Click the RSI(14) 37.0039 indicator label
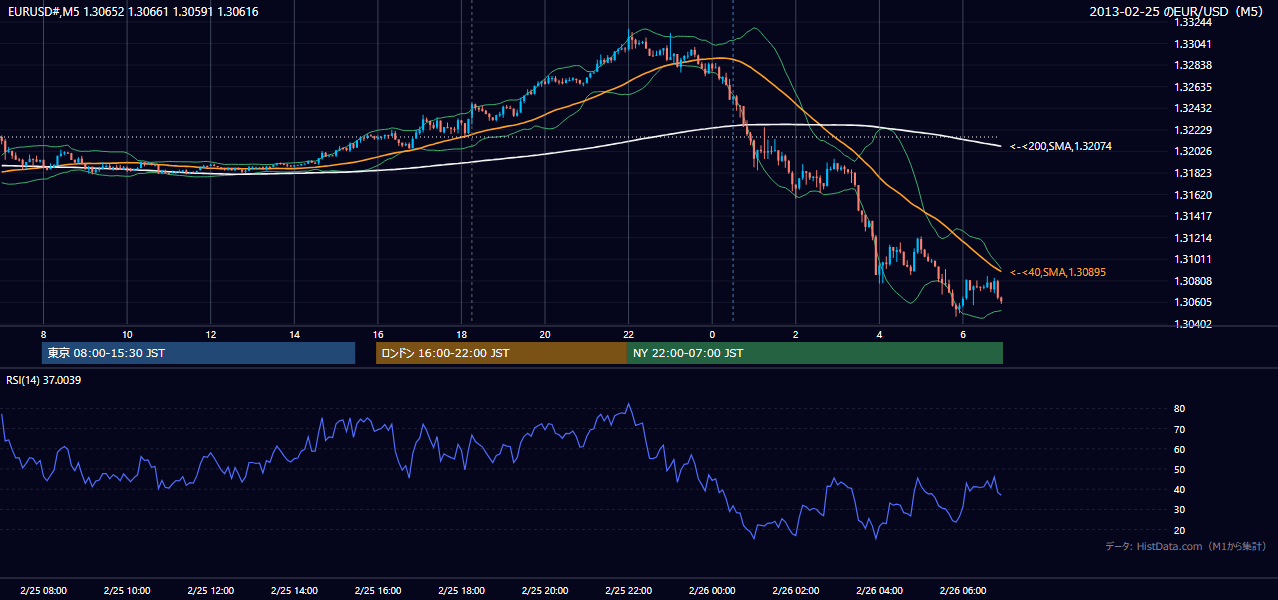Viewport: 1278px width, 600px height. point(44,380)
